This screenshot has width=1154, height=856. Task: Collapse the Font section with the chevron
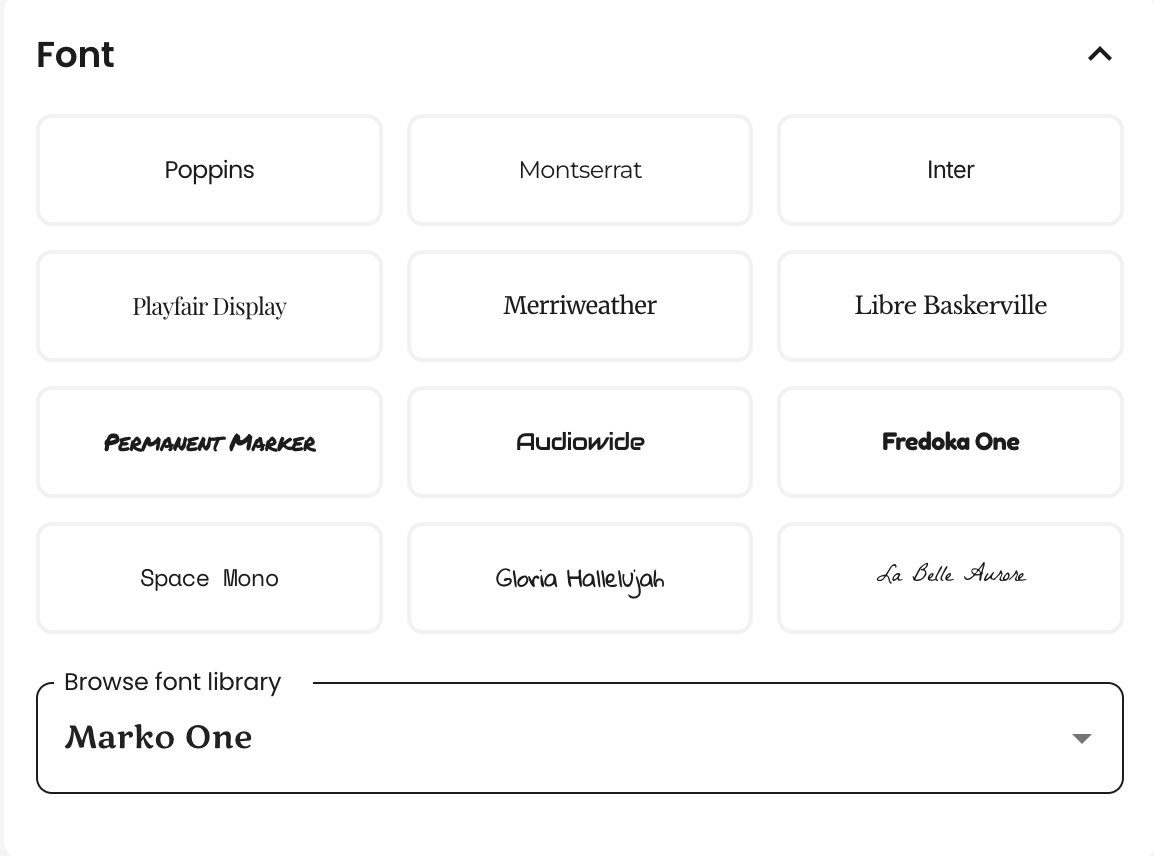[1100, 54]
